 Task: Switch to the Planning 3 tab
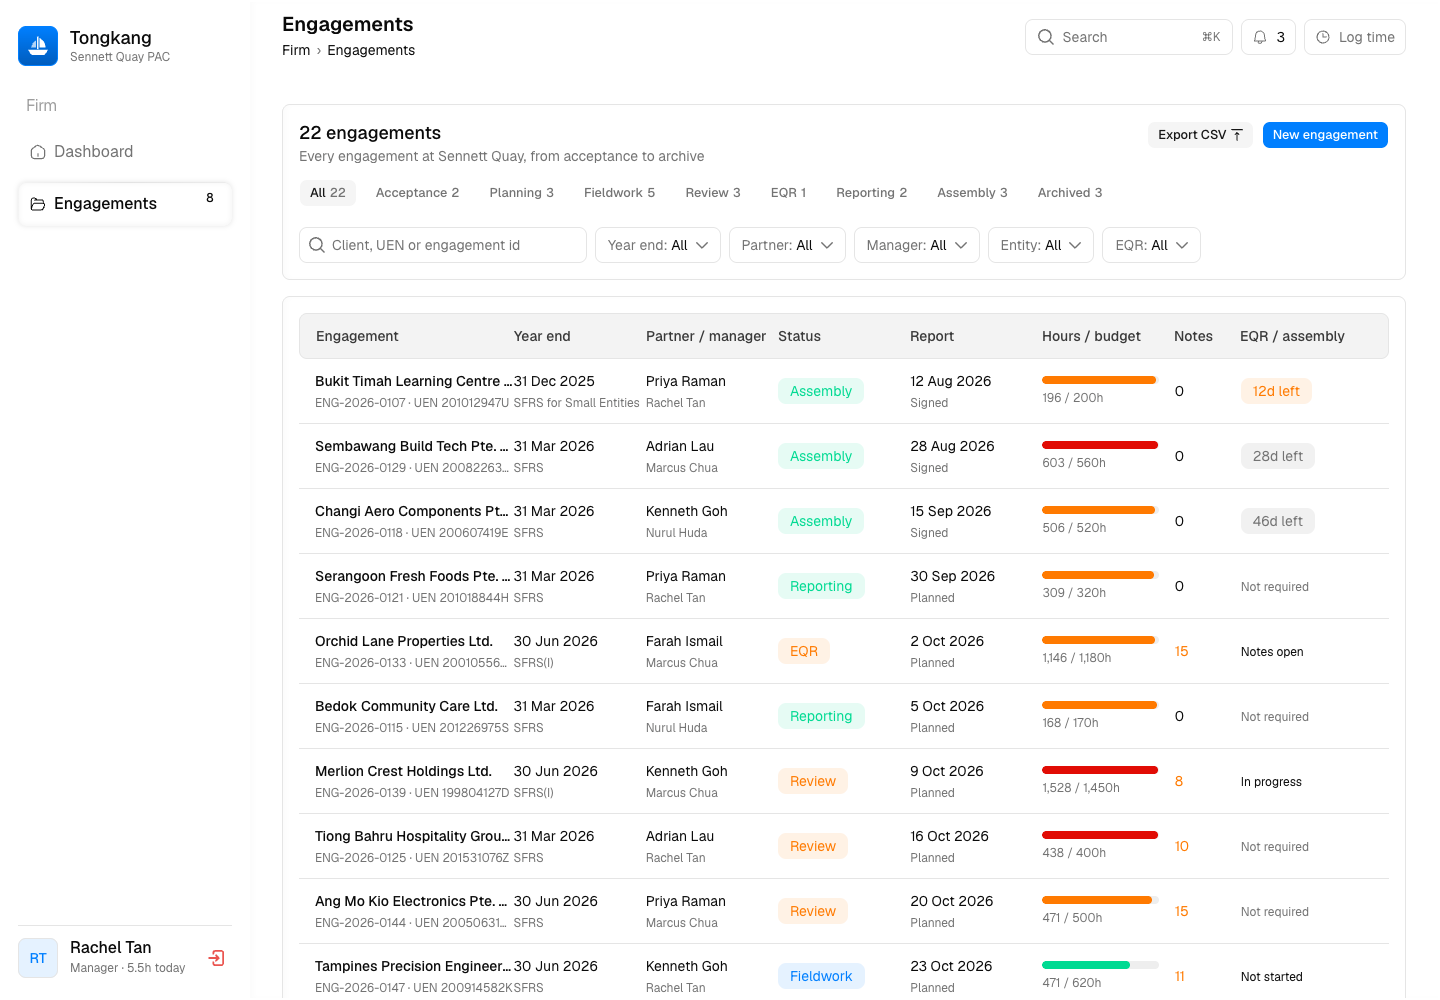[x=522, y=193]
